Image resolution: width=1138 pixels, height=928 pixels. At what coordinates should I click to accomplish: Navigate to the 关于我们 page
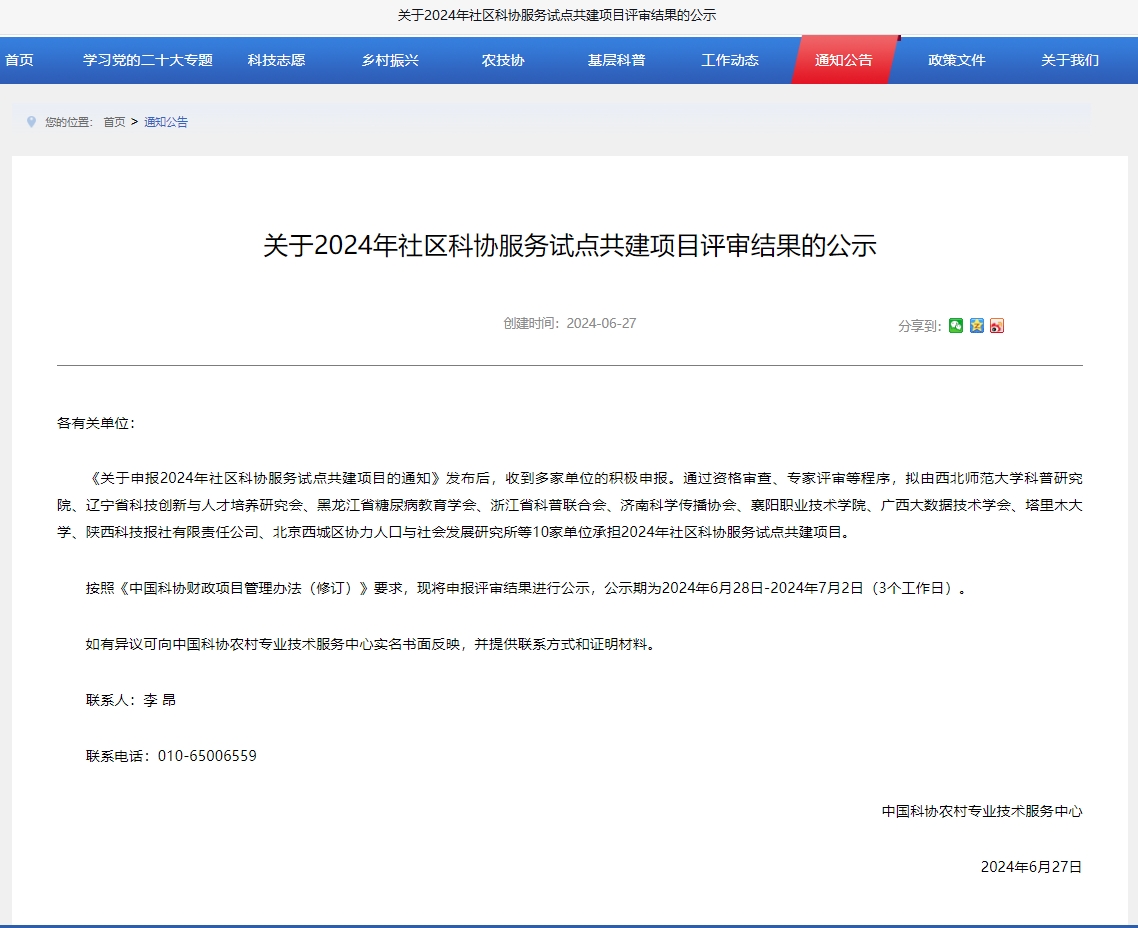[x=1072, y=59]
